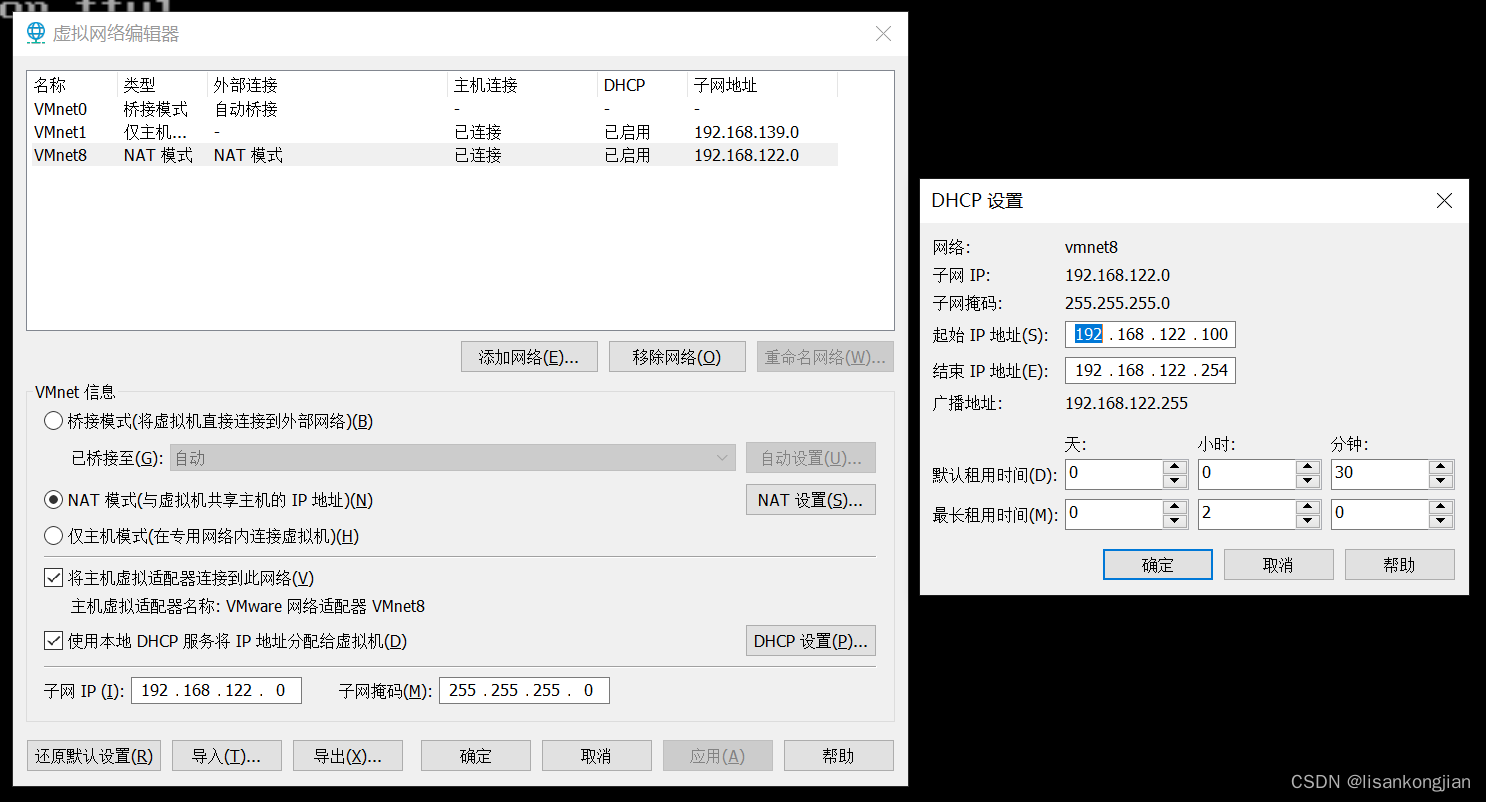Click 还原默认设置 button

tap(94, 755)
